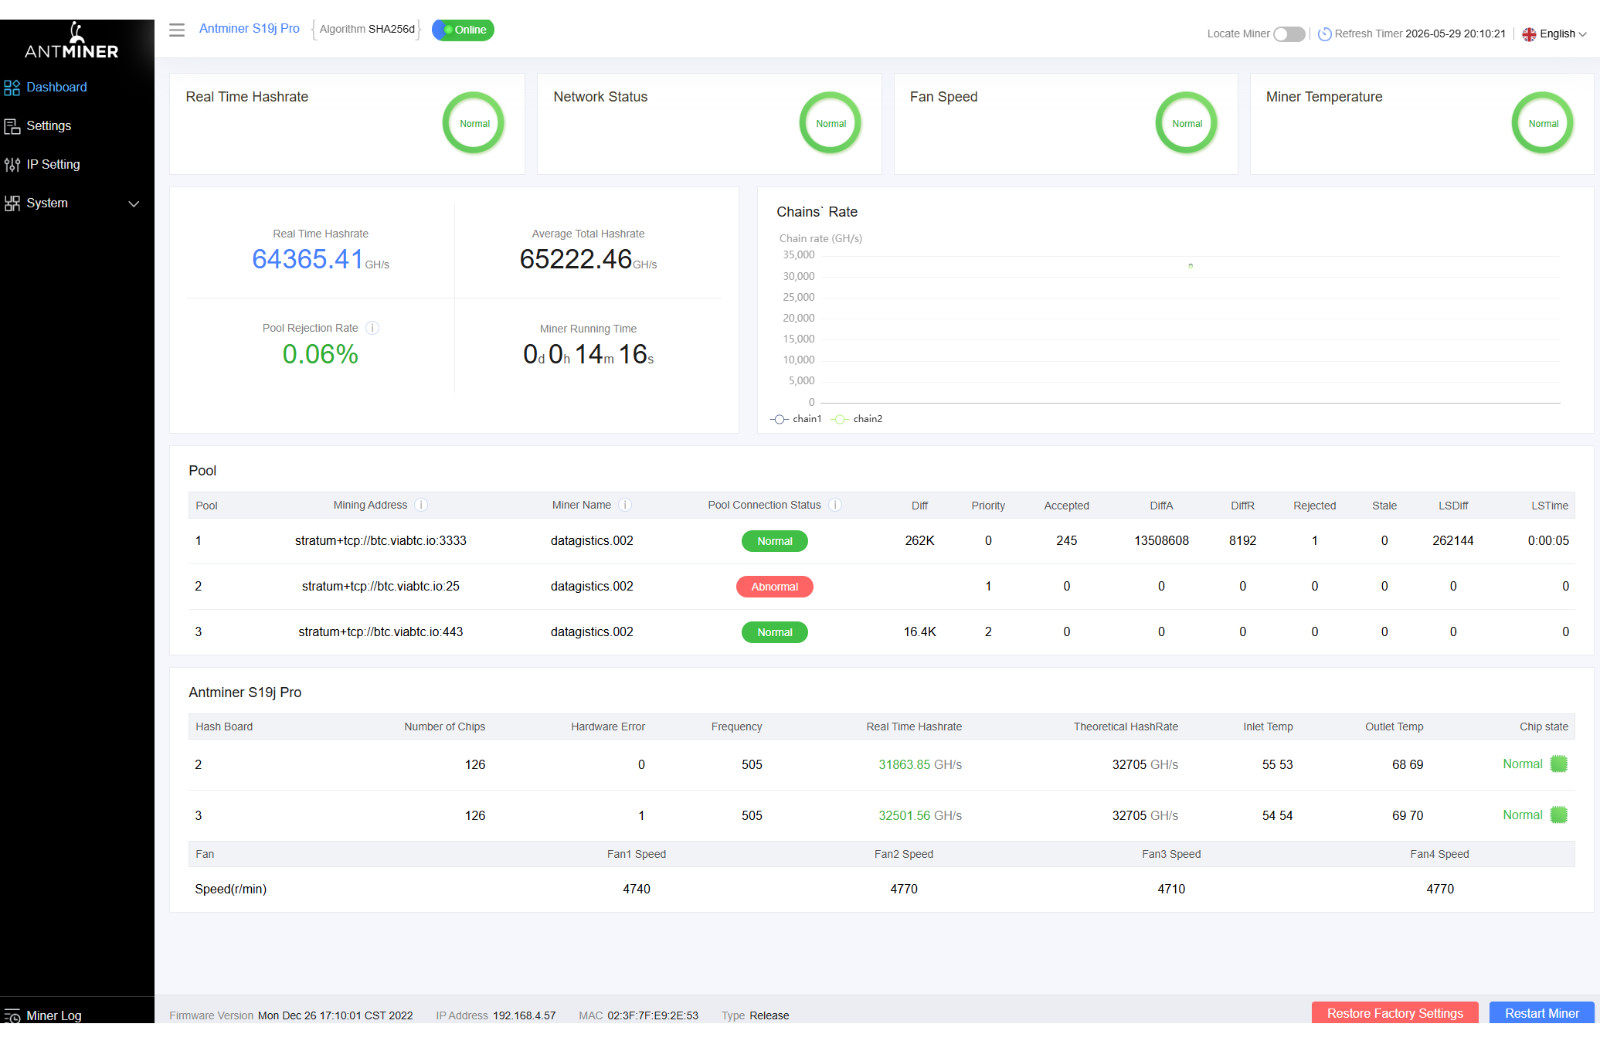Click the Miner Name info icon

pyautogui.click(x=625, y=505)
